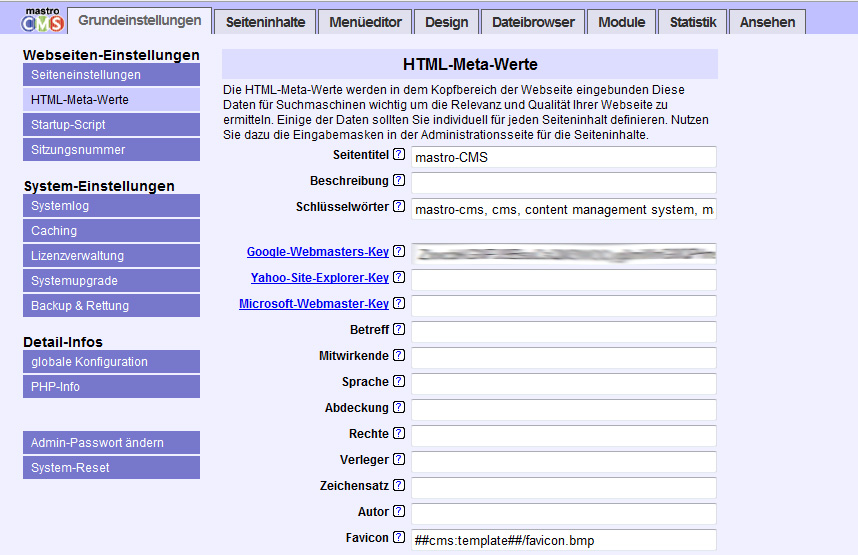Go to the Design tab
The image size is (858, 555).
click(x=447, y=22)
